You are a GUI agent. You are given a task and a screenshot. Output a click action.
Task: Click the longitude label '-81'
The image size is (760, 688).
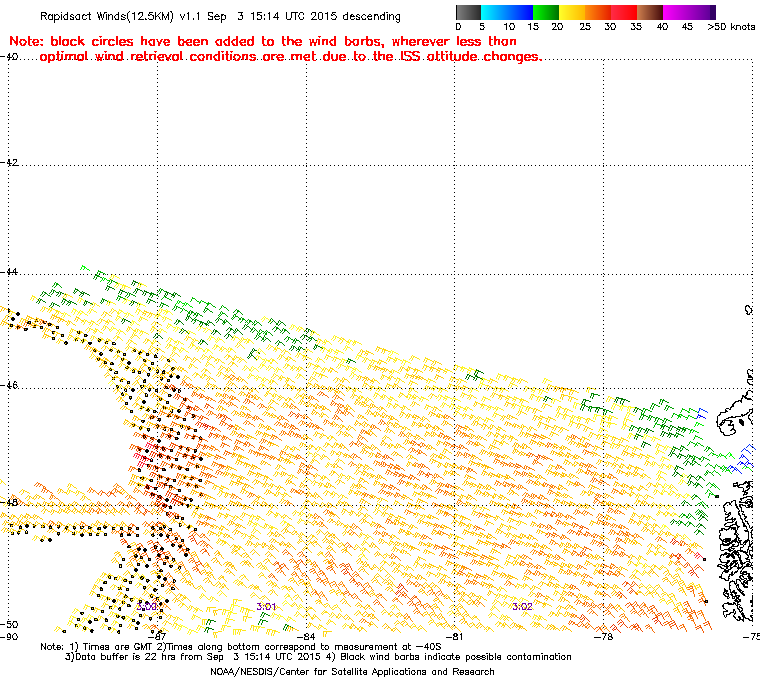point(454,636)
